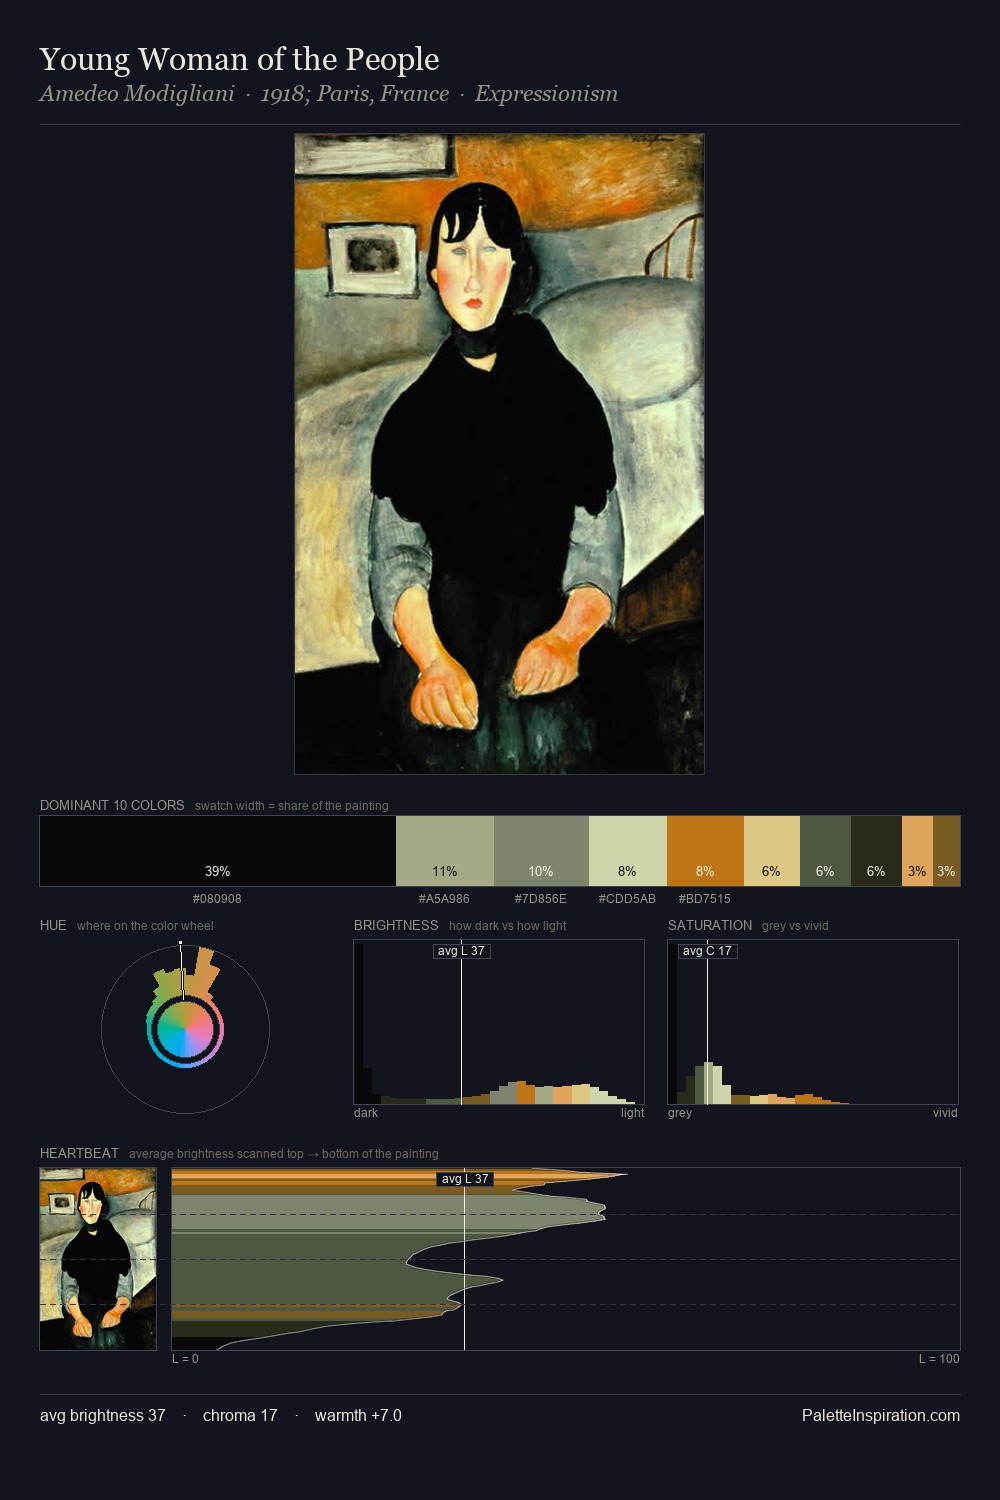Open the PaletteInspiration.com link
The image size is (1000, 1500).
tap(881, 1416)
